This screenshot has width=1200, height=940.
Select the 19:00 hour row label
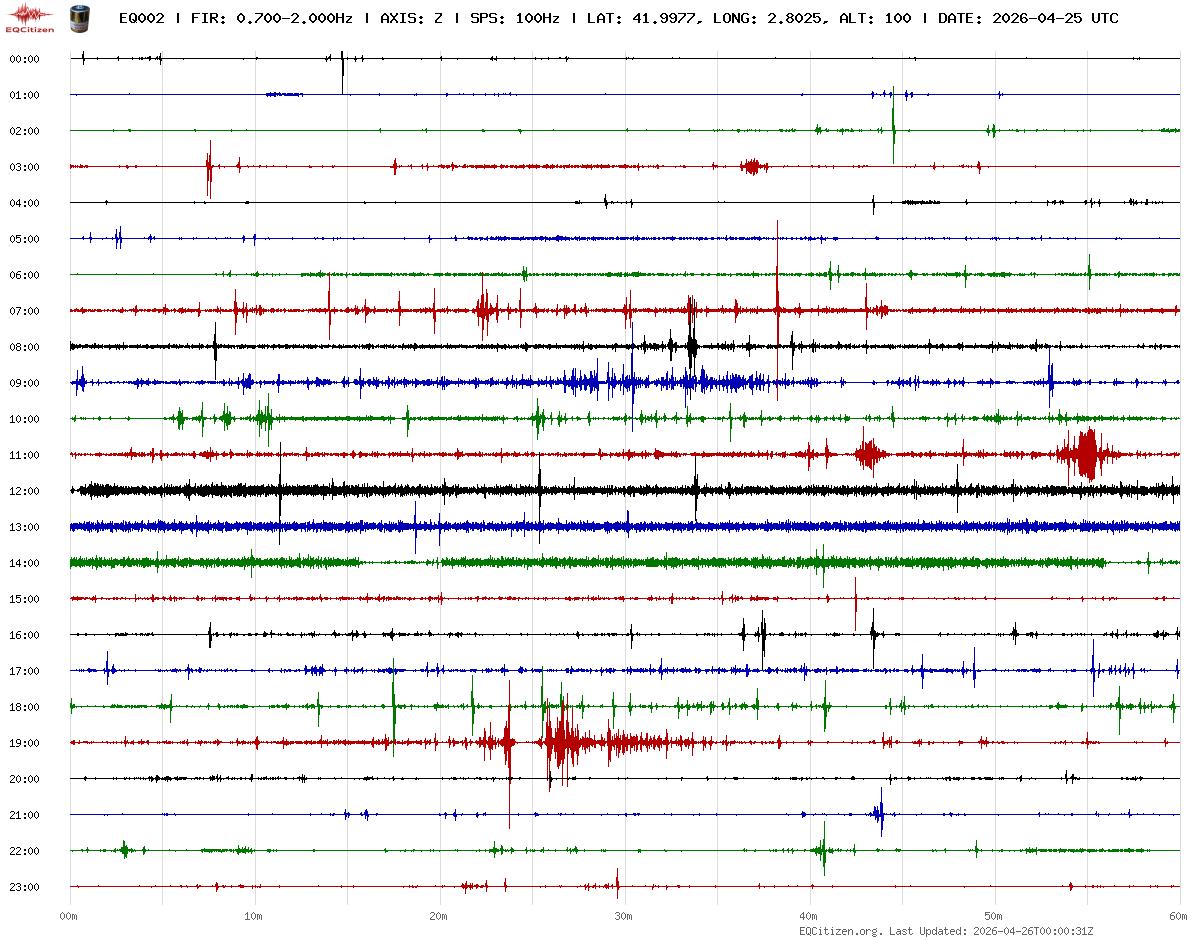(24, 743)
